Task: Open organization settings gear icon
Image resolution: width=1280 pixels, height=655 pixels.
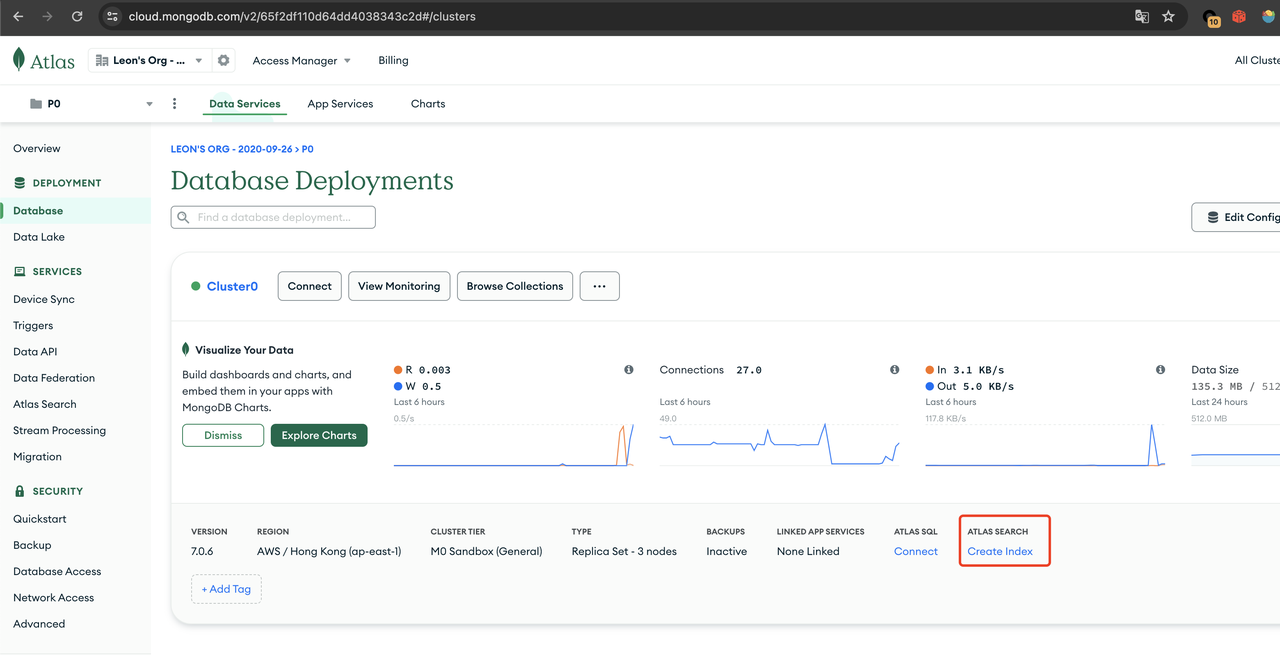Action: 224,60
